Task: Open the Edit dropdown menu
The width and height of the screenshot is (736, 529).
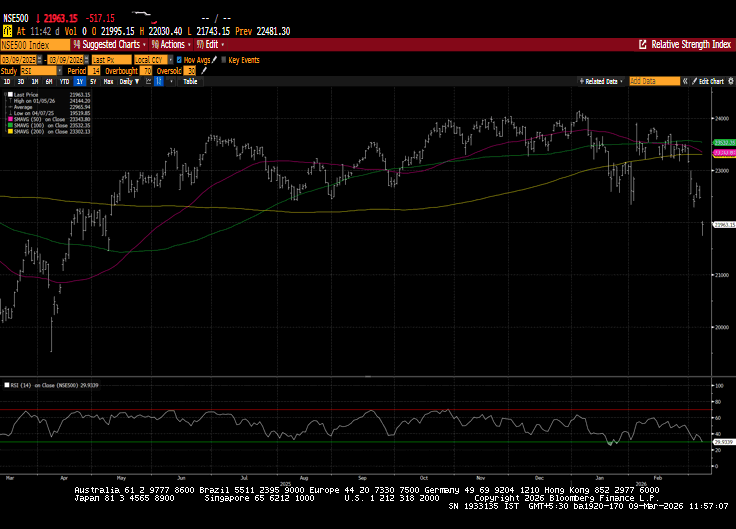Action: tap(210, 45)
